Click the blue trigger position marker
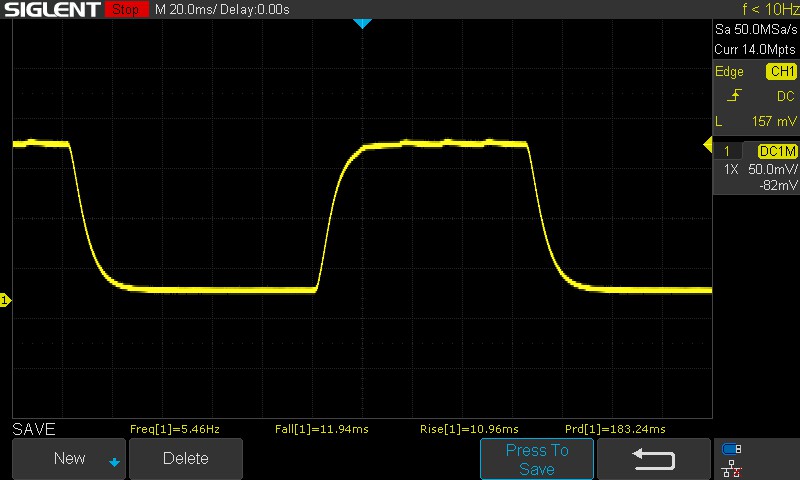 [362, 23]
